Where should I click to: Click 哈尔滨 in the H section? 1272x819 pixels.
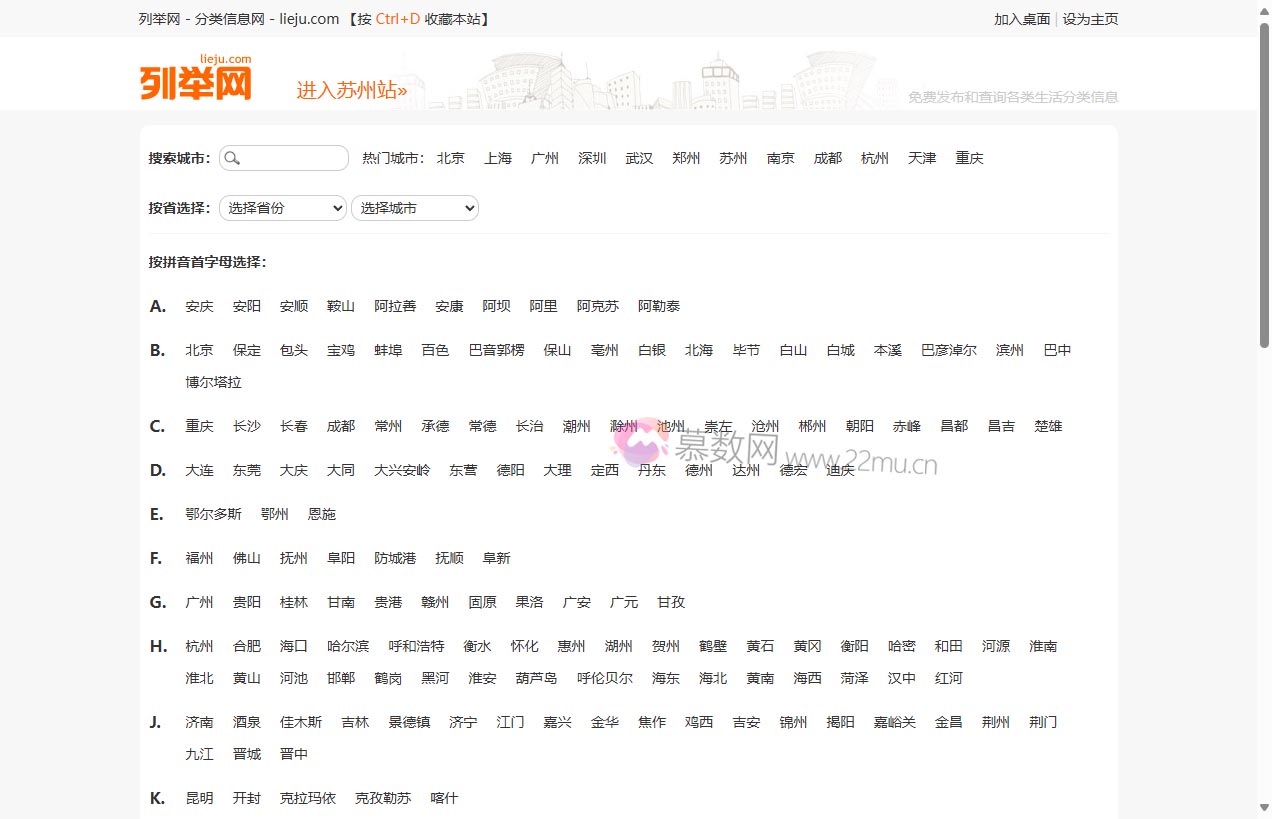pos(348,646)
